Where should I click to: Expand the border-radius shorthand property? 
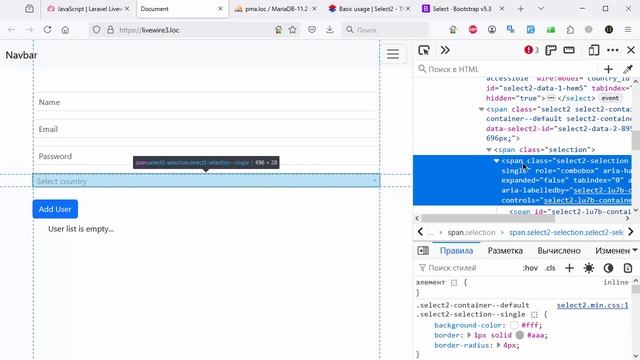point(498,345)
